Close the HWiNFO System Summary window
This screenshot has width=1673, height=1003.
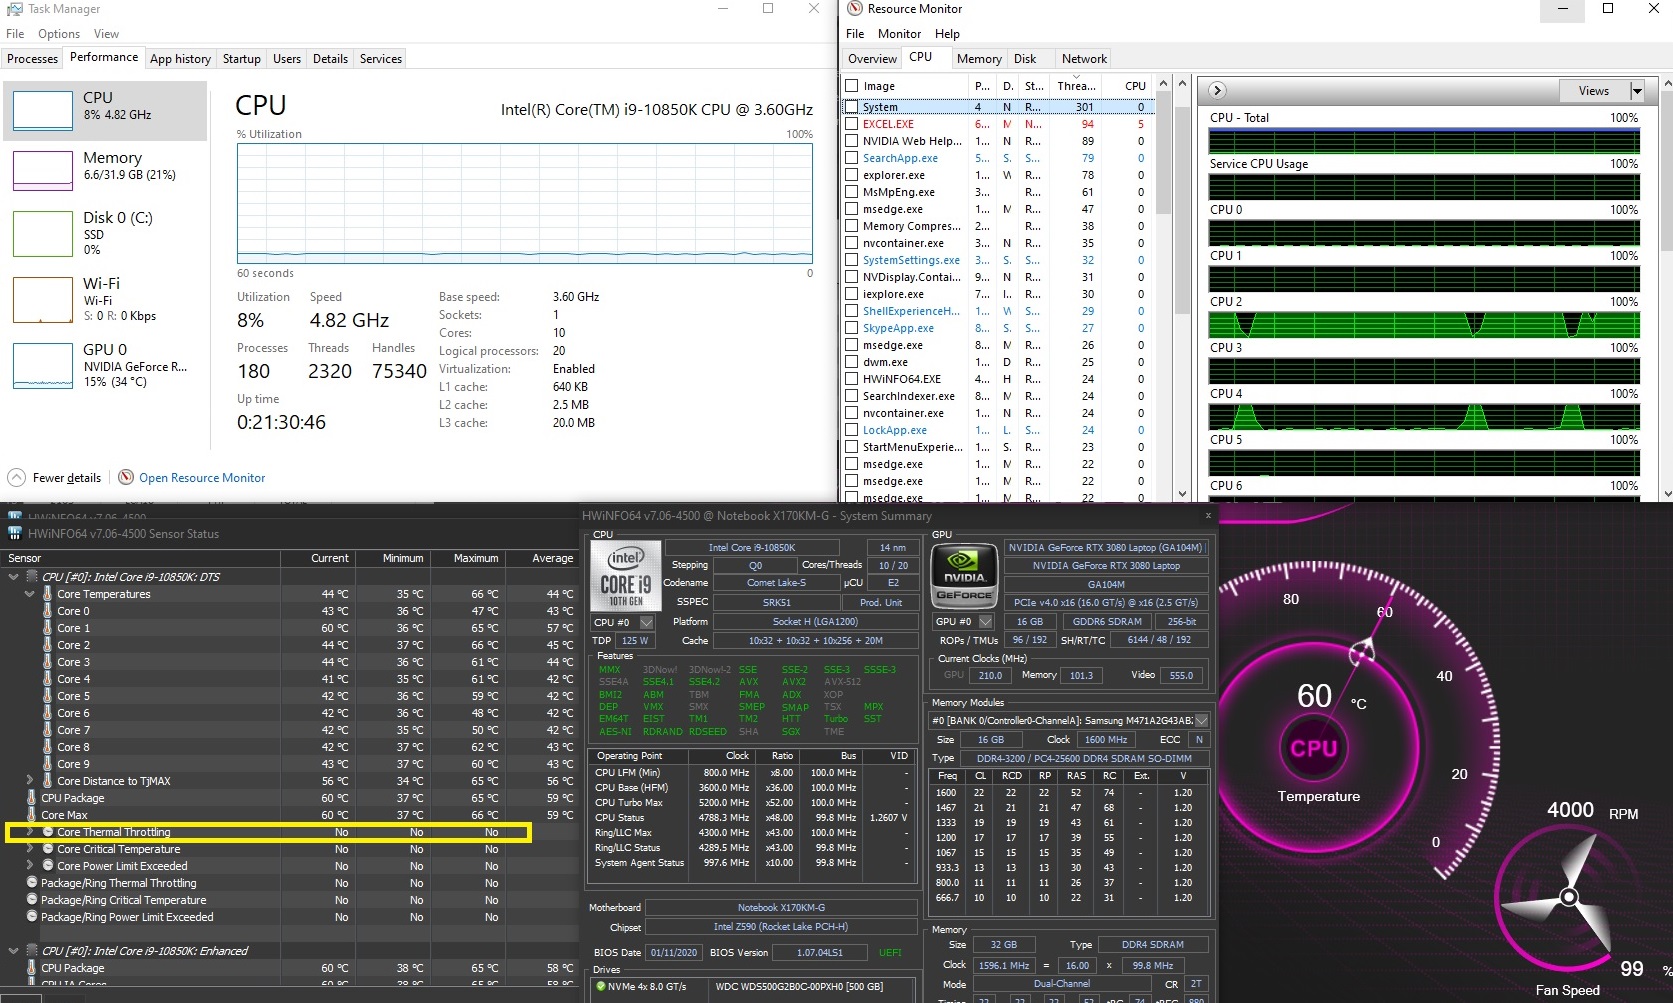point(1208,516)
